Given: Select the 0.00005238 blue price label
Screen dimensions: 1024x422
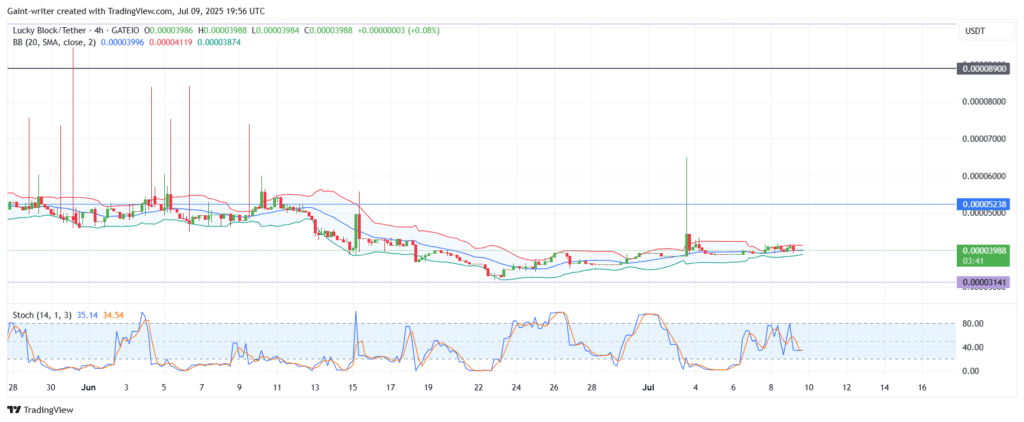Looking at the screenshot, I should (x=983, y=204).
